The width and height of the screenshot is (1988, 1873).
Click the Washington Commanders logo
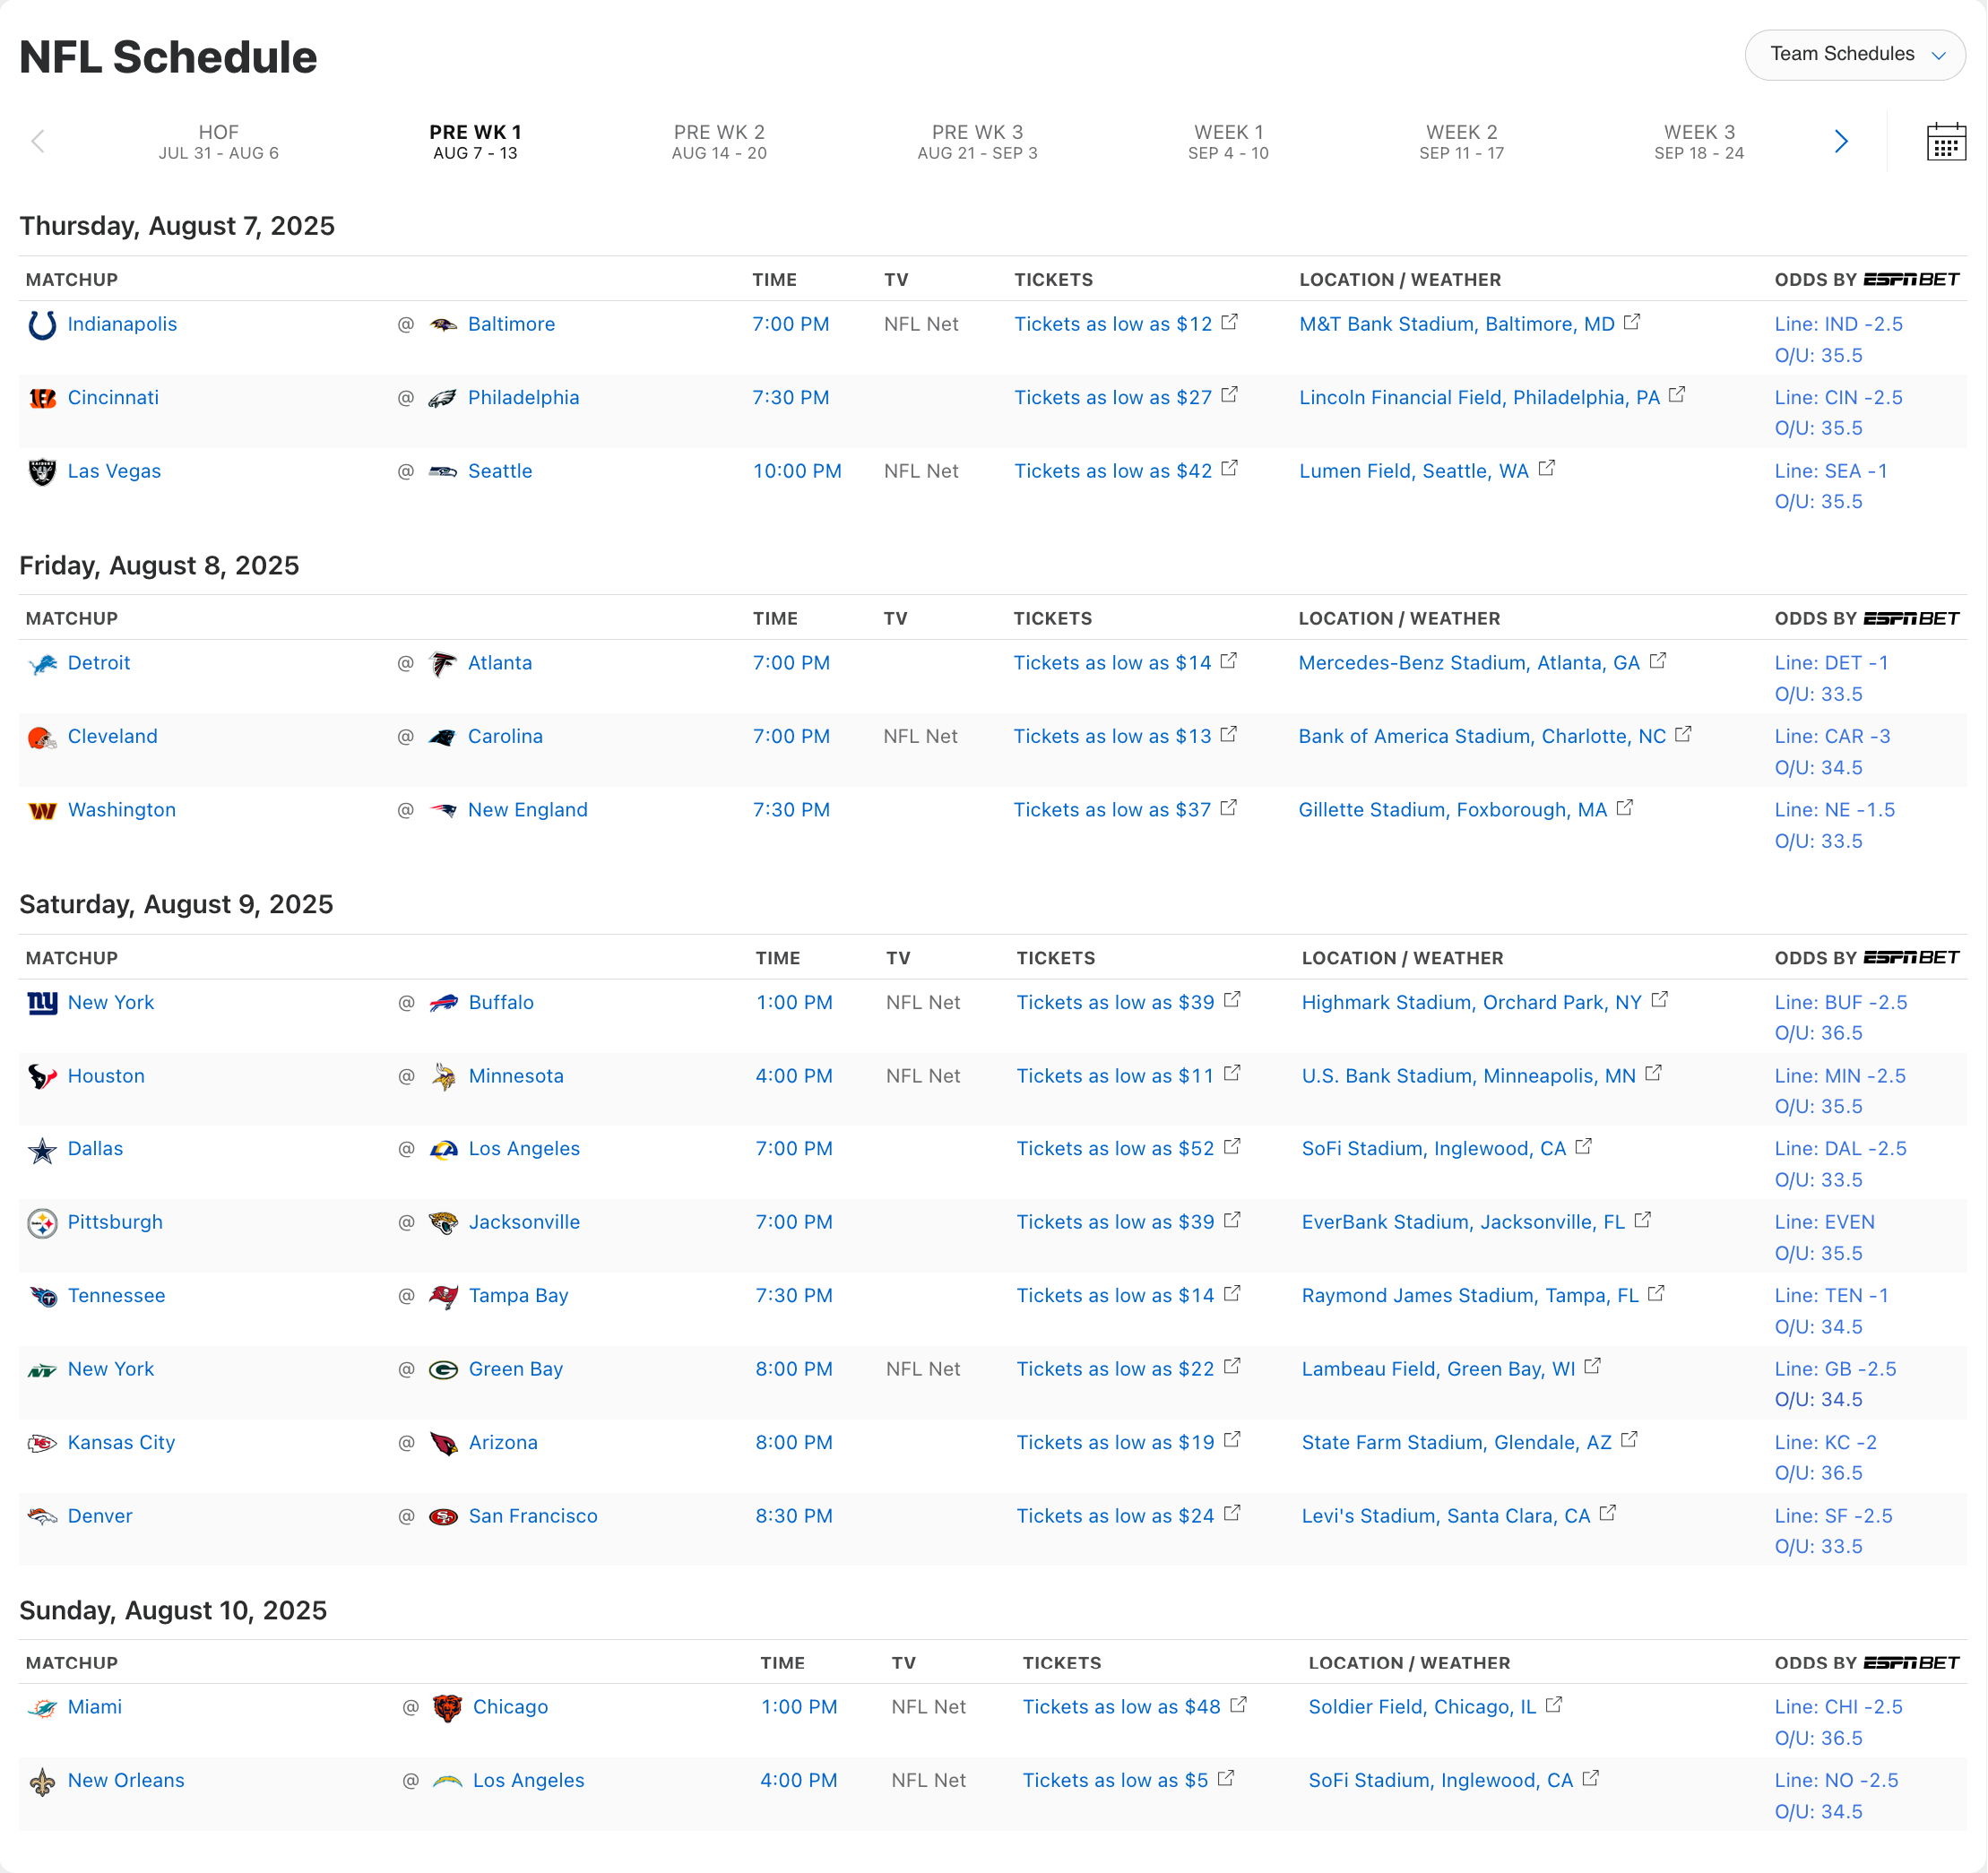click(x=42, y=811)
